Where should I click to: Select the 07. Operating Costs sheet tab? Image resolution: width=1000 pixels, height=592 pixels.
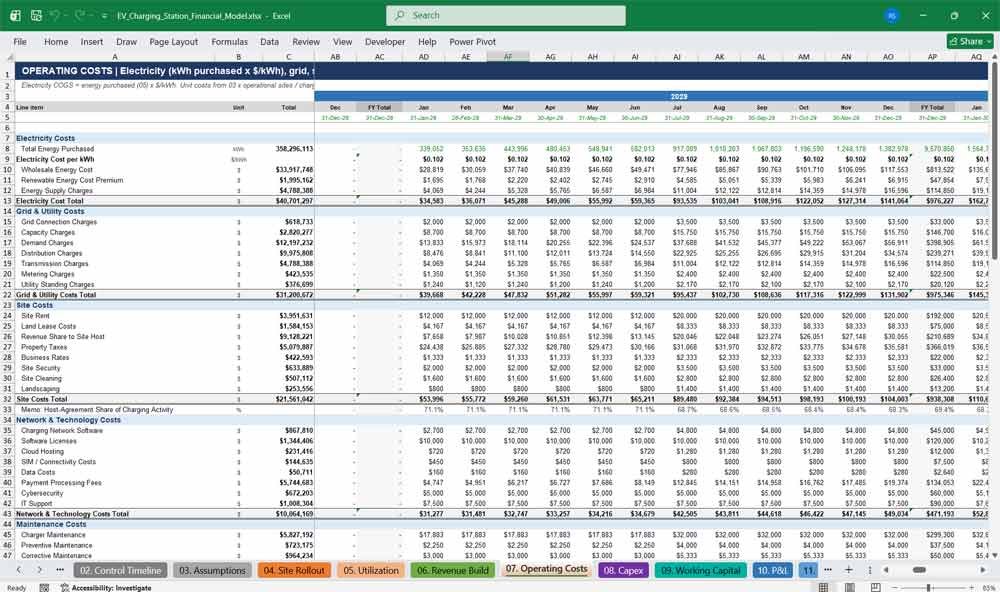point(547,569)
